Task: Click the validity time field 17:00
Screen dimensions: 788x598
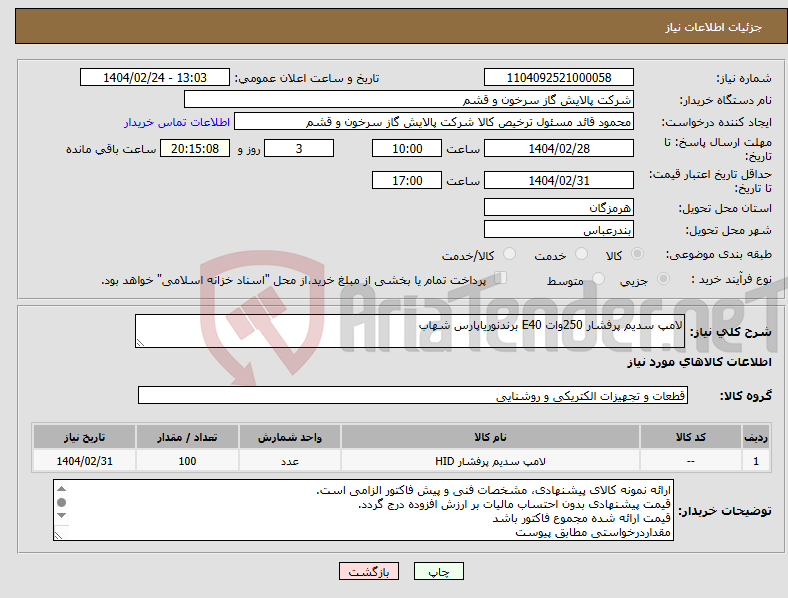Action: 407,180
